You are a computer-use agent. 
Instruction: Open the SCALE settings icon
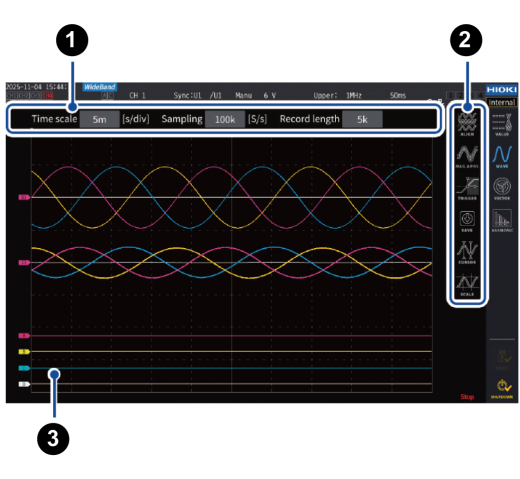467,285
